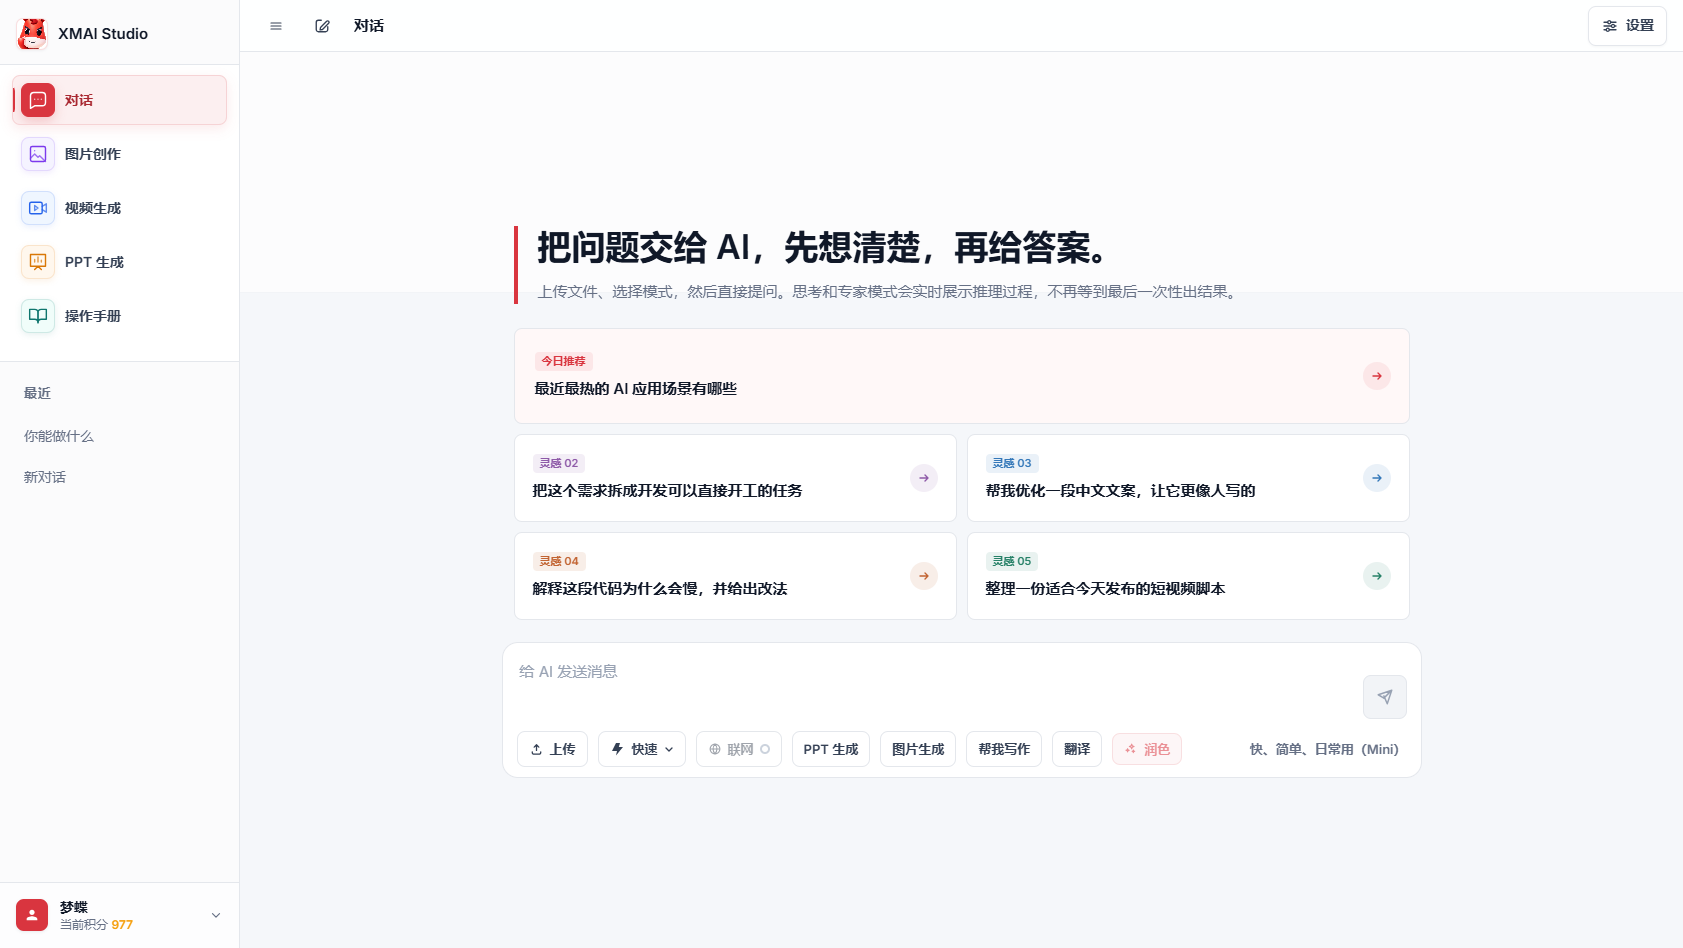This screenshot has height=948, width=1683.
Task: Click the XMAI Studio logo icon
Action: pyautogui.click(x=32, y=33)
